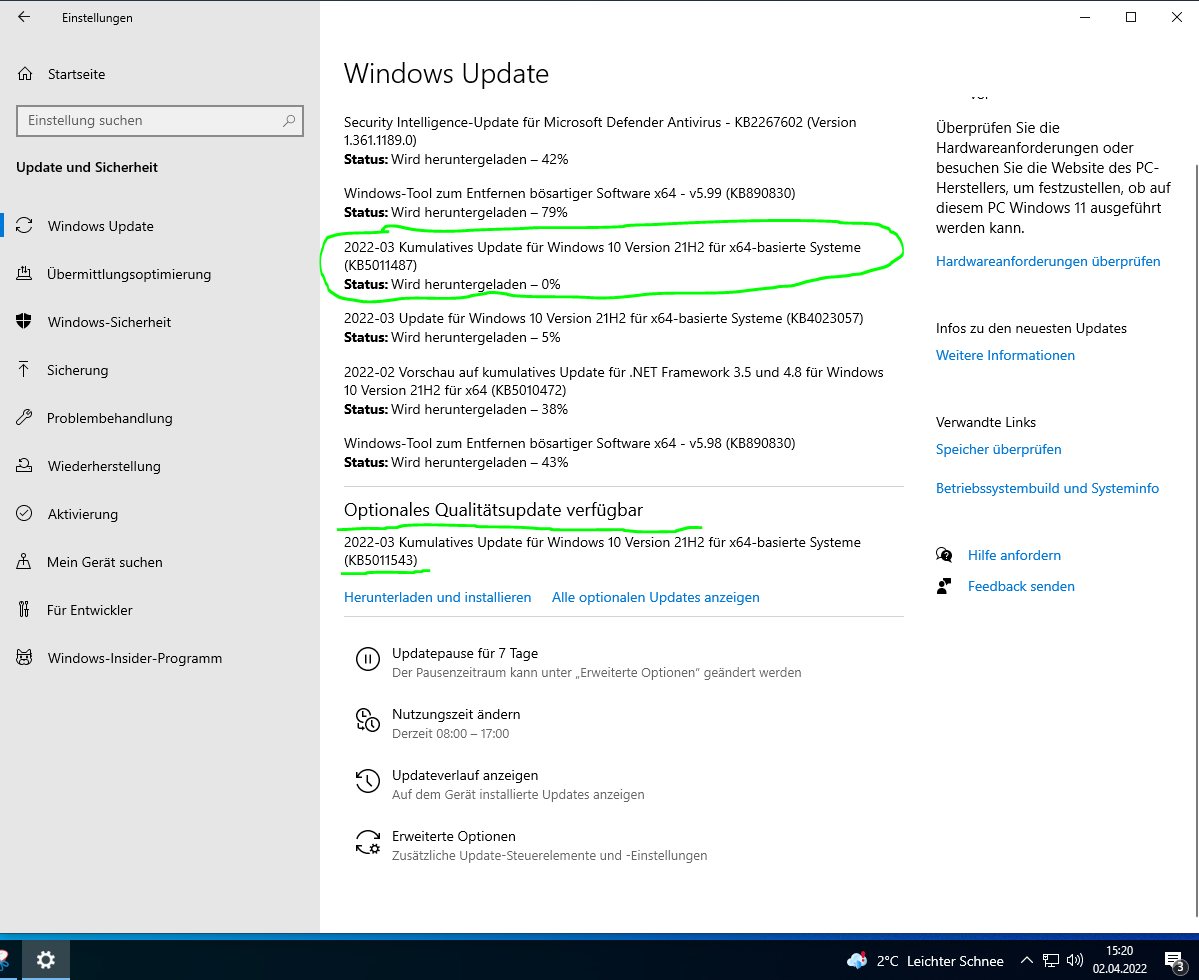Click Betriebssystembuild und Systeminfo link
Screen dimensions: 1199x980
(x=1047, y=488)
